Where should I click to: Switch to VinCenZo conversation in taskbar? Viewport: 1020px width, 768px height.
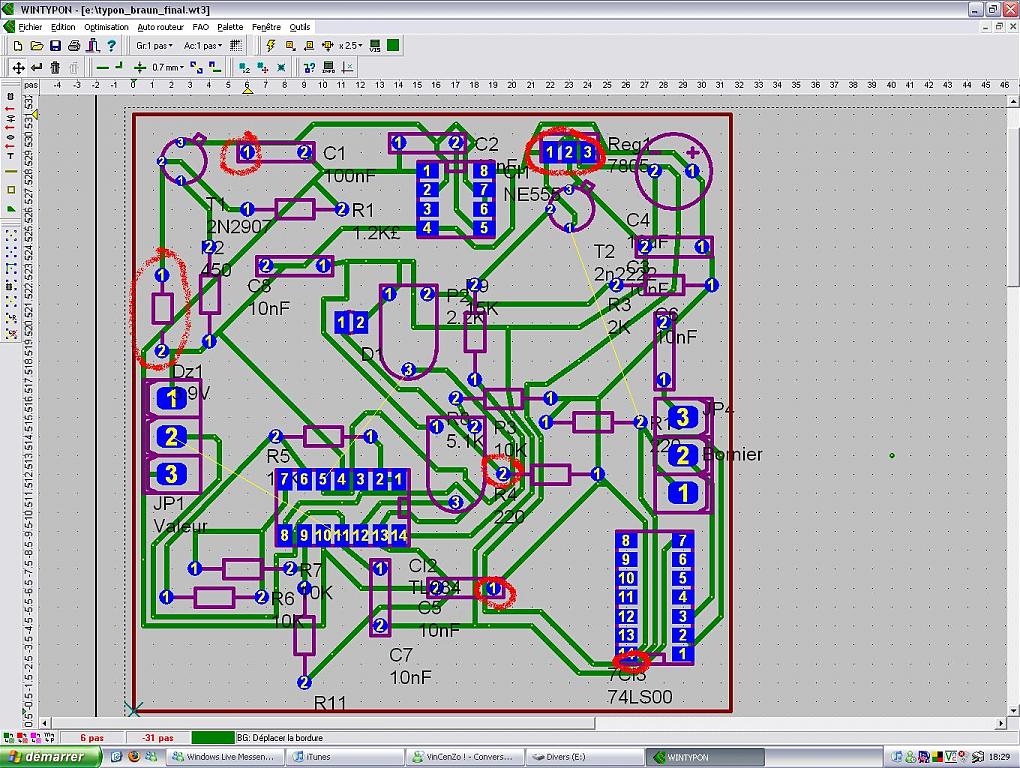click(464, 757)
